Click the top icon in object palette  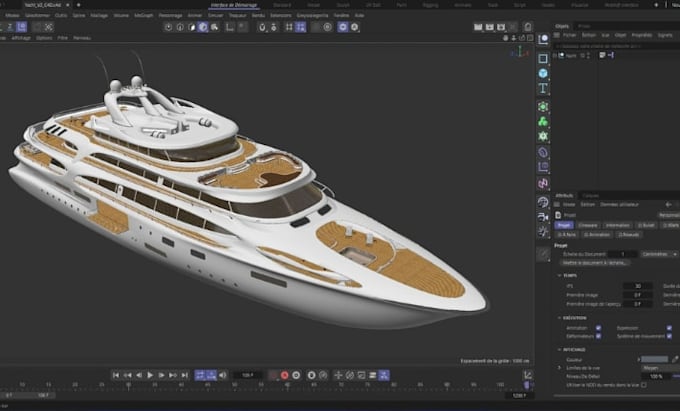(x=543, y=40)
